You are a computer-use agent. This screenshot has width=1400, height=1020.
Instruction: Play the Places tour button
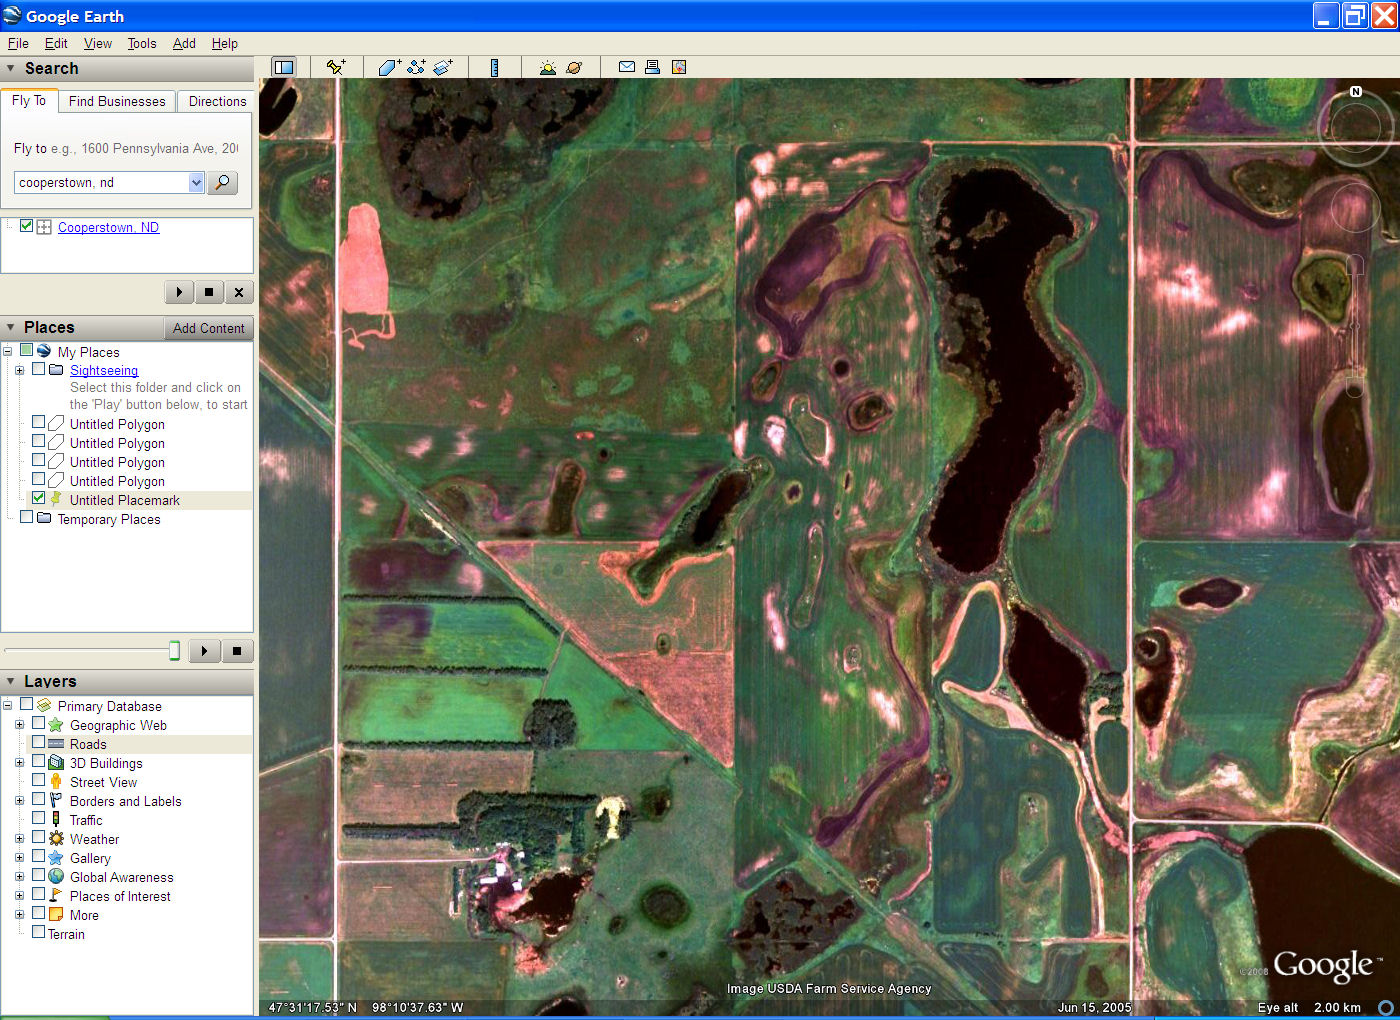tap(204, 651)
